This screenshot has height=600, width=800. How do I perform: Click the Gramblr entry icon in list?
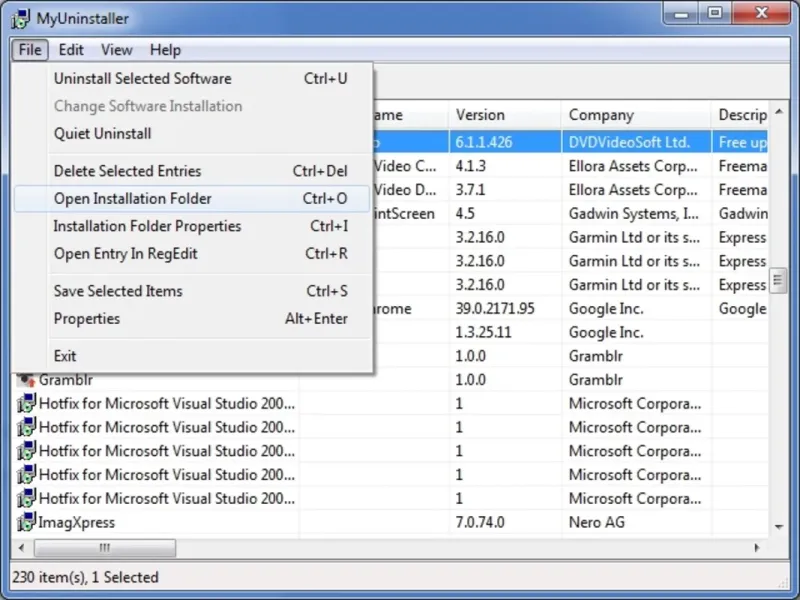point(26,380)
